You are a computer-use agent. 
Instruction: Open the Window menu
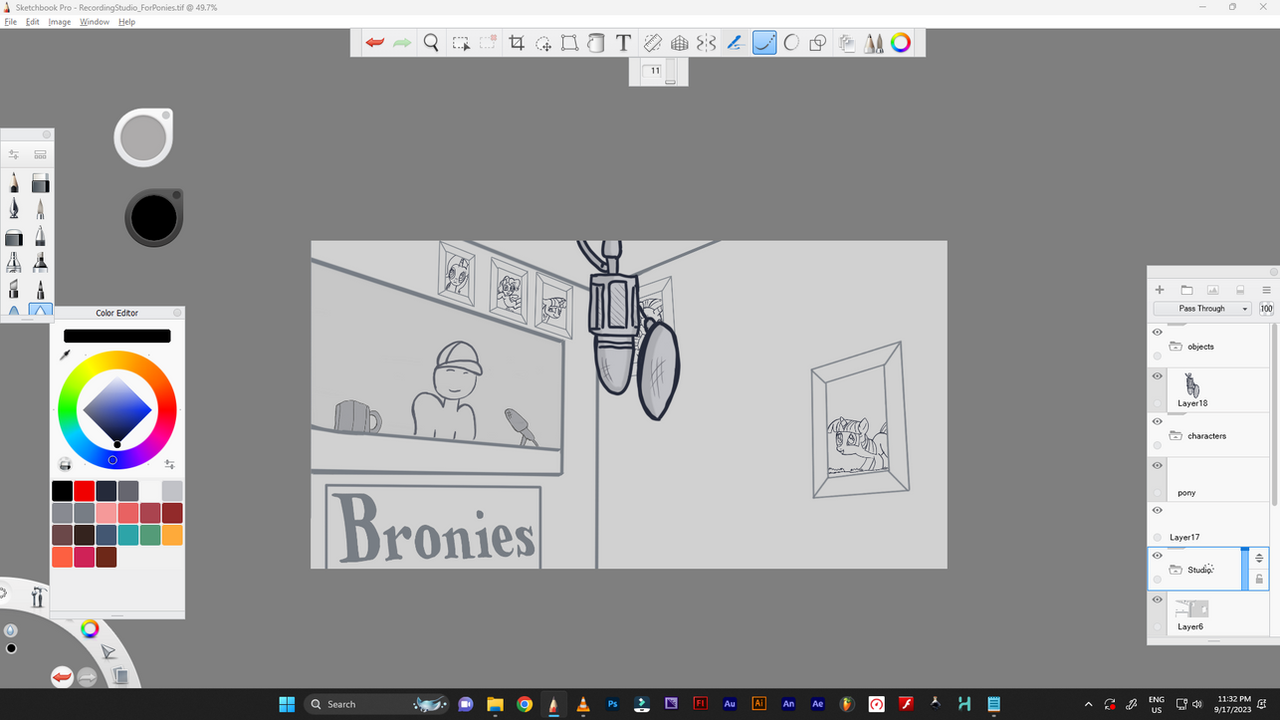95,21
